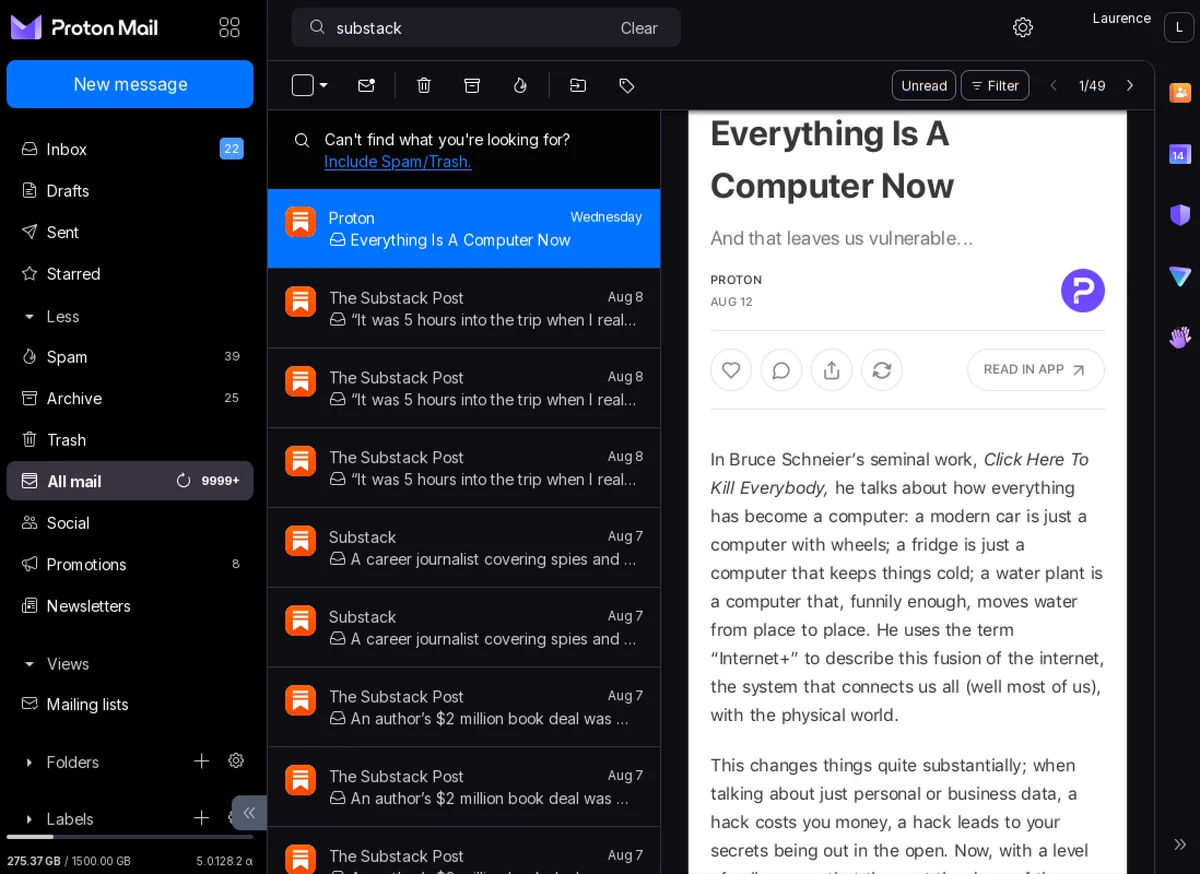Click the storage usage progress bar
This screenshot has height=874, width=1200.
pos(130,837)
